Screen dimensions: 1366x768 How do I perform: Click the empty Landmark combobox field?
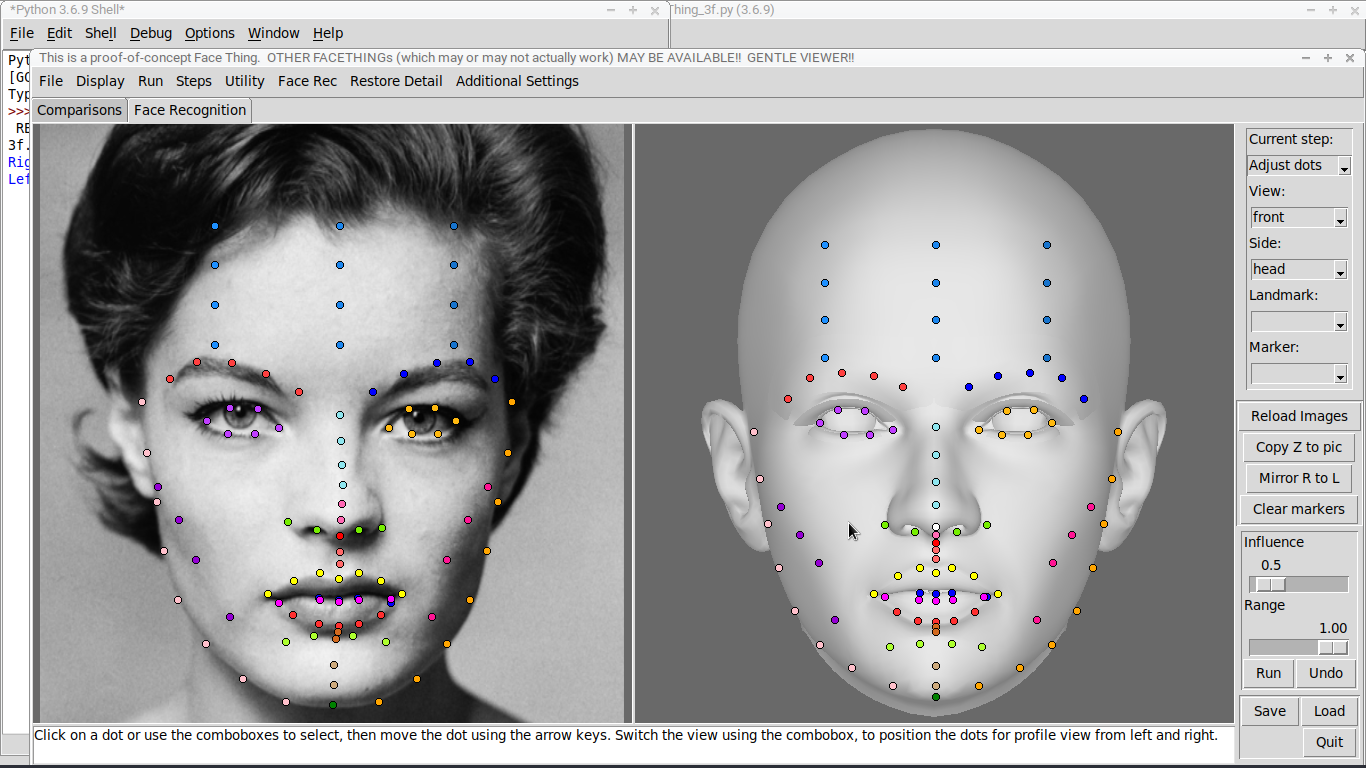(1291, 321)
